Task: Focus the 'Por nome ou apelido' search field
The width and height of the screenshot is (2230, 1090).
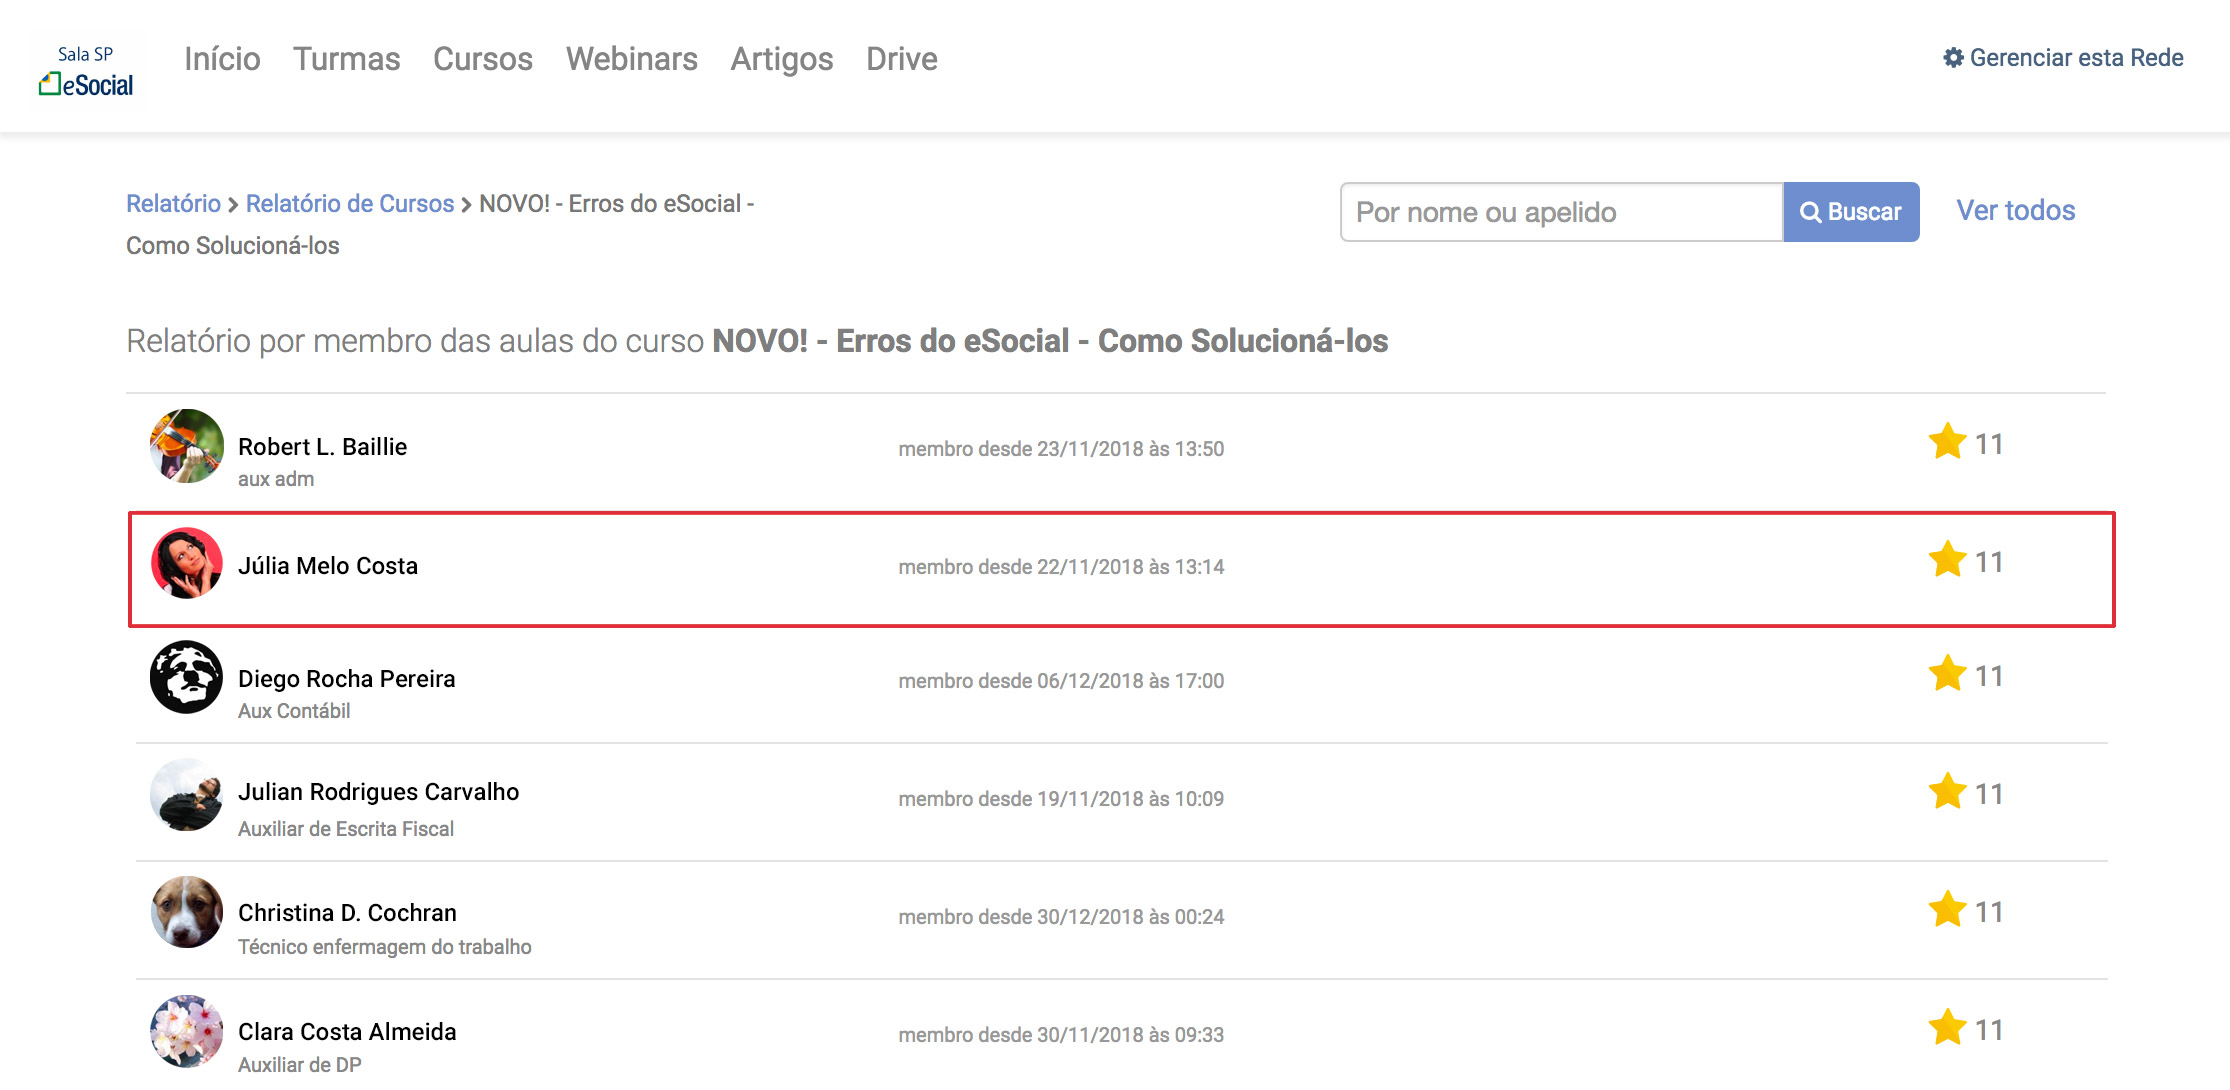Action: click(x=1560, y=212)
